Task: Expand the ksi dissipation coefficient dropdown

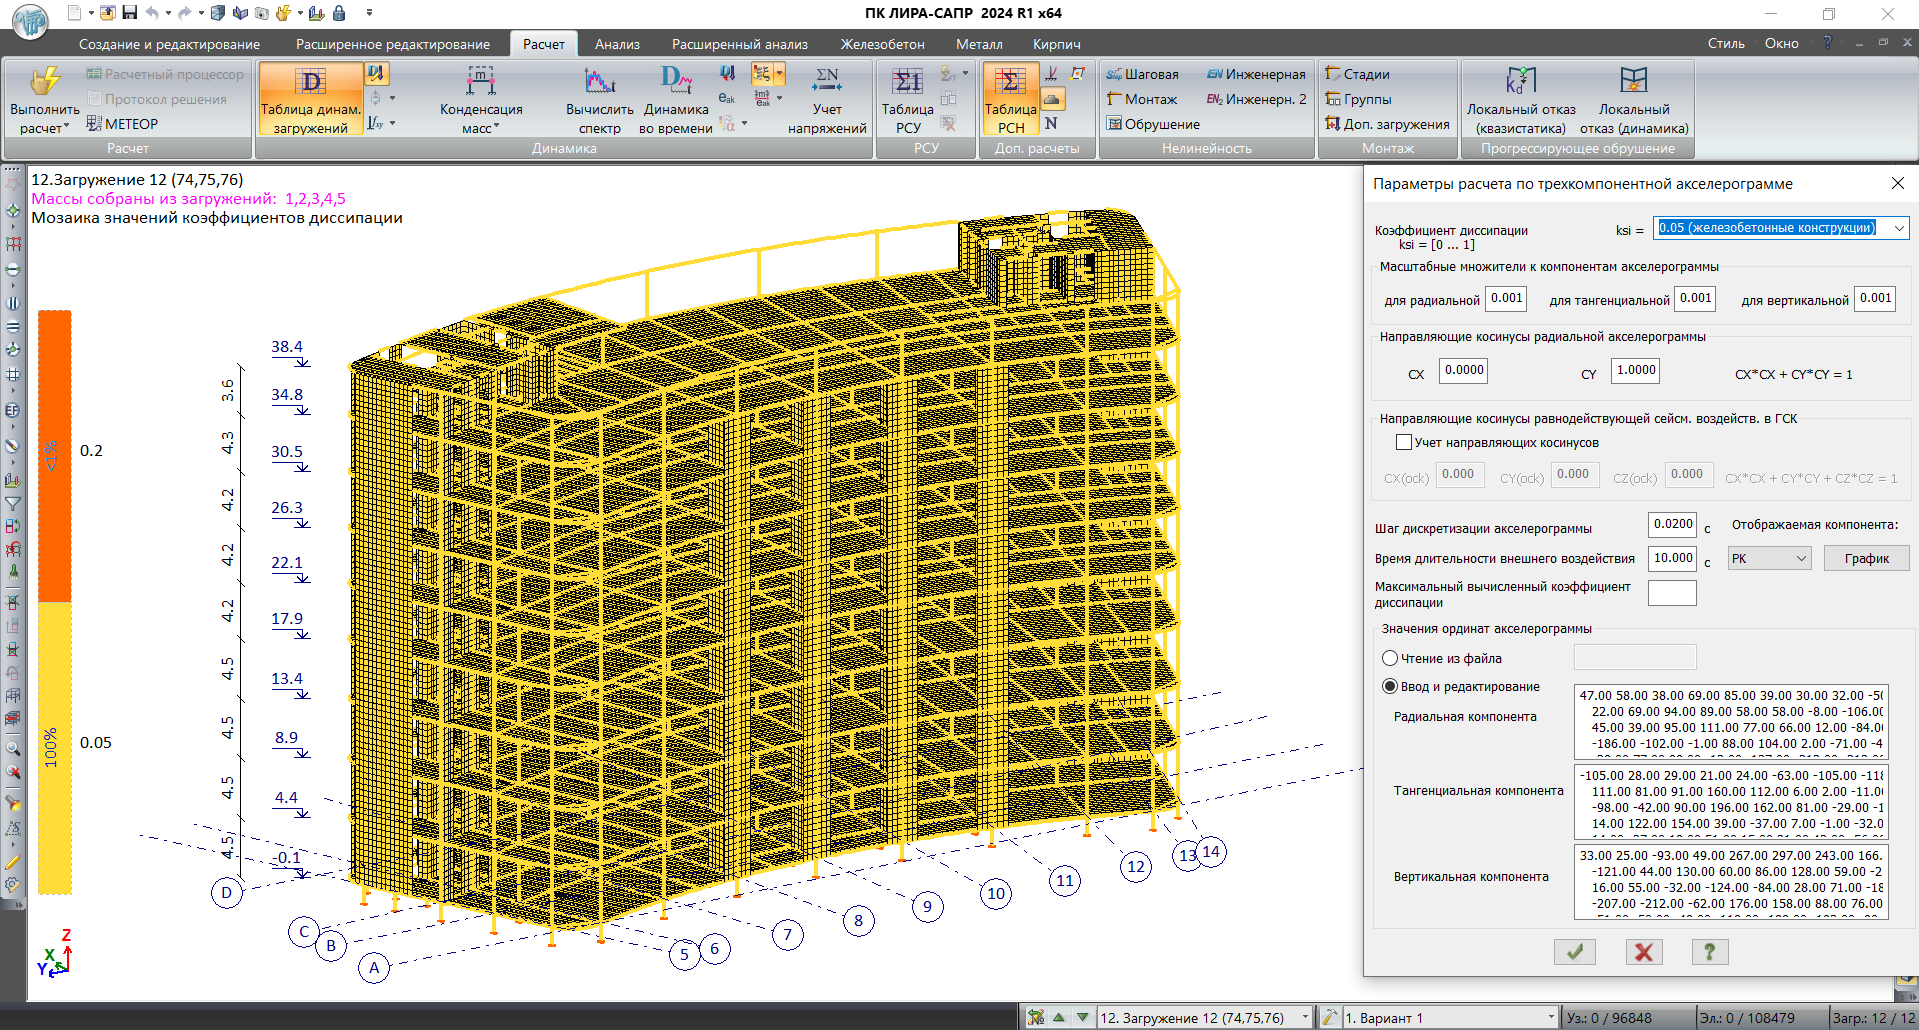Action: tap(1898, 228)
